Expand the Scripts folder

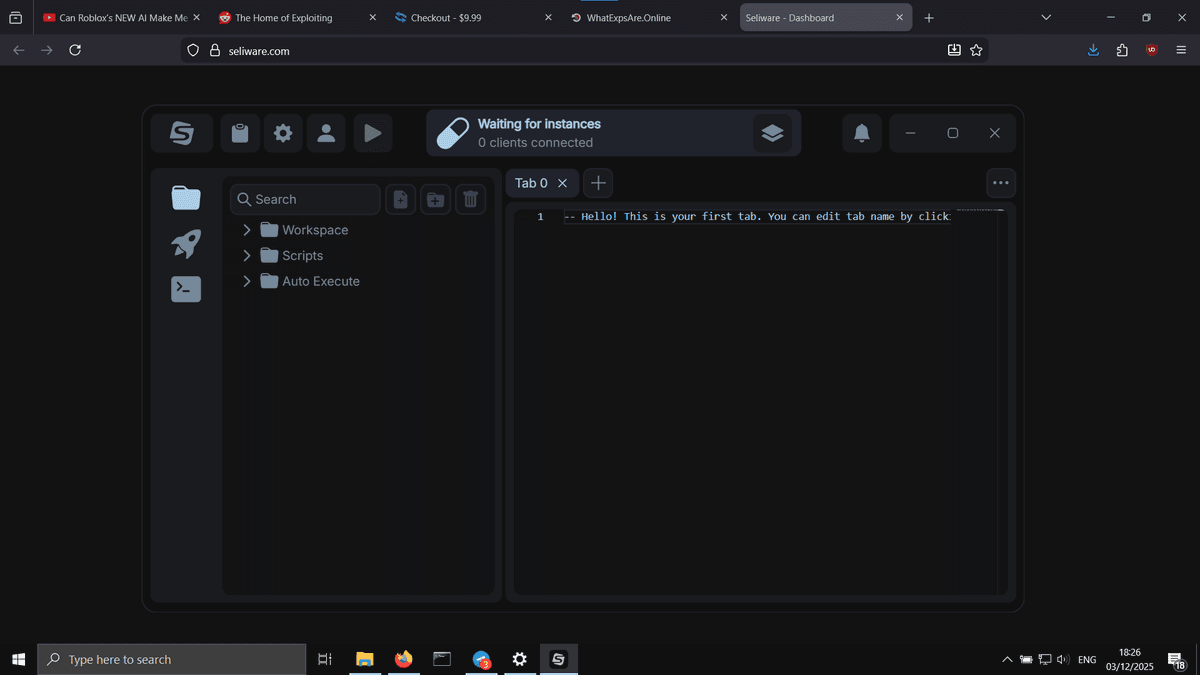point(247,256)
